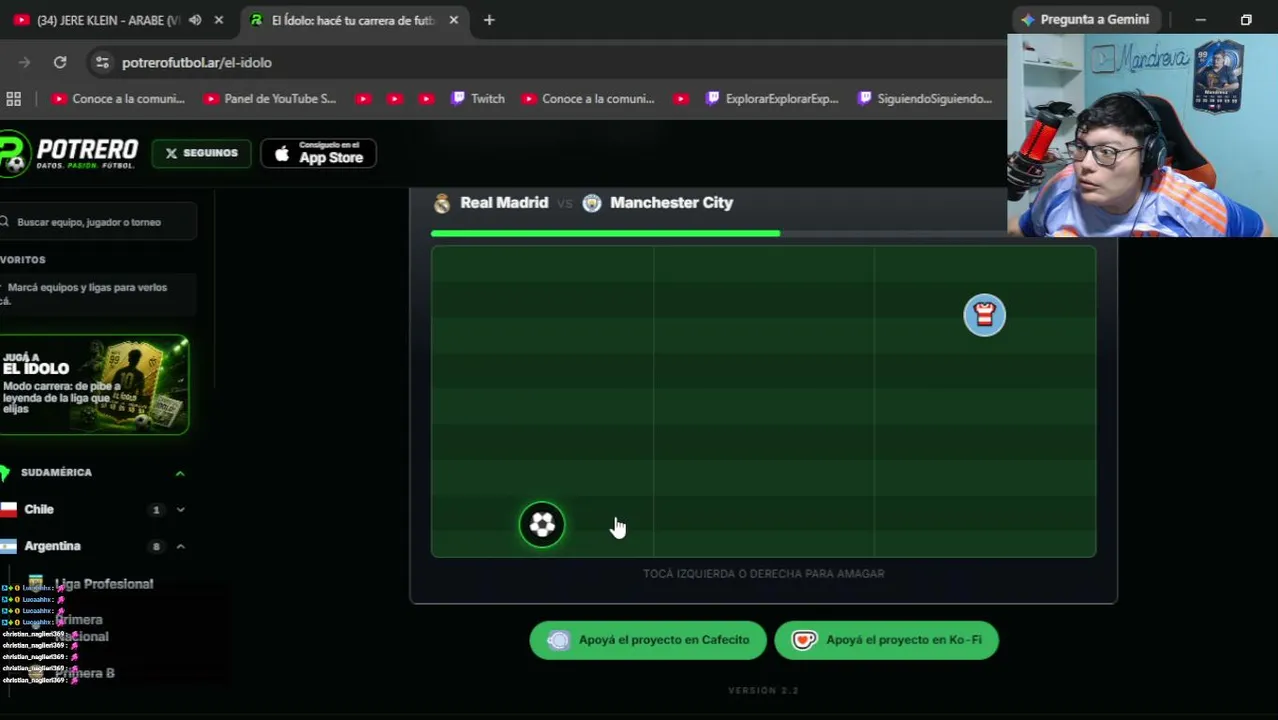Open the Twitch bookmark
This screenshot has width=1278, height=720.
[x=478, y=99]
